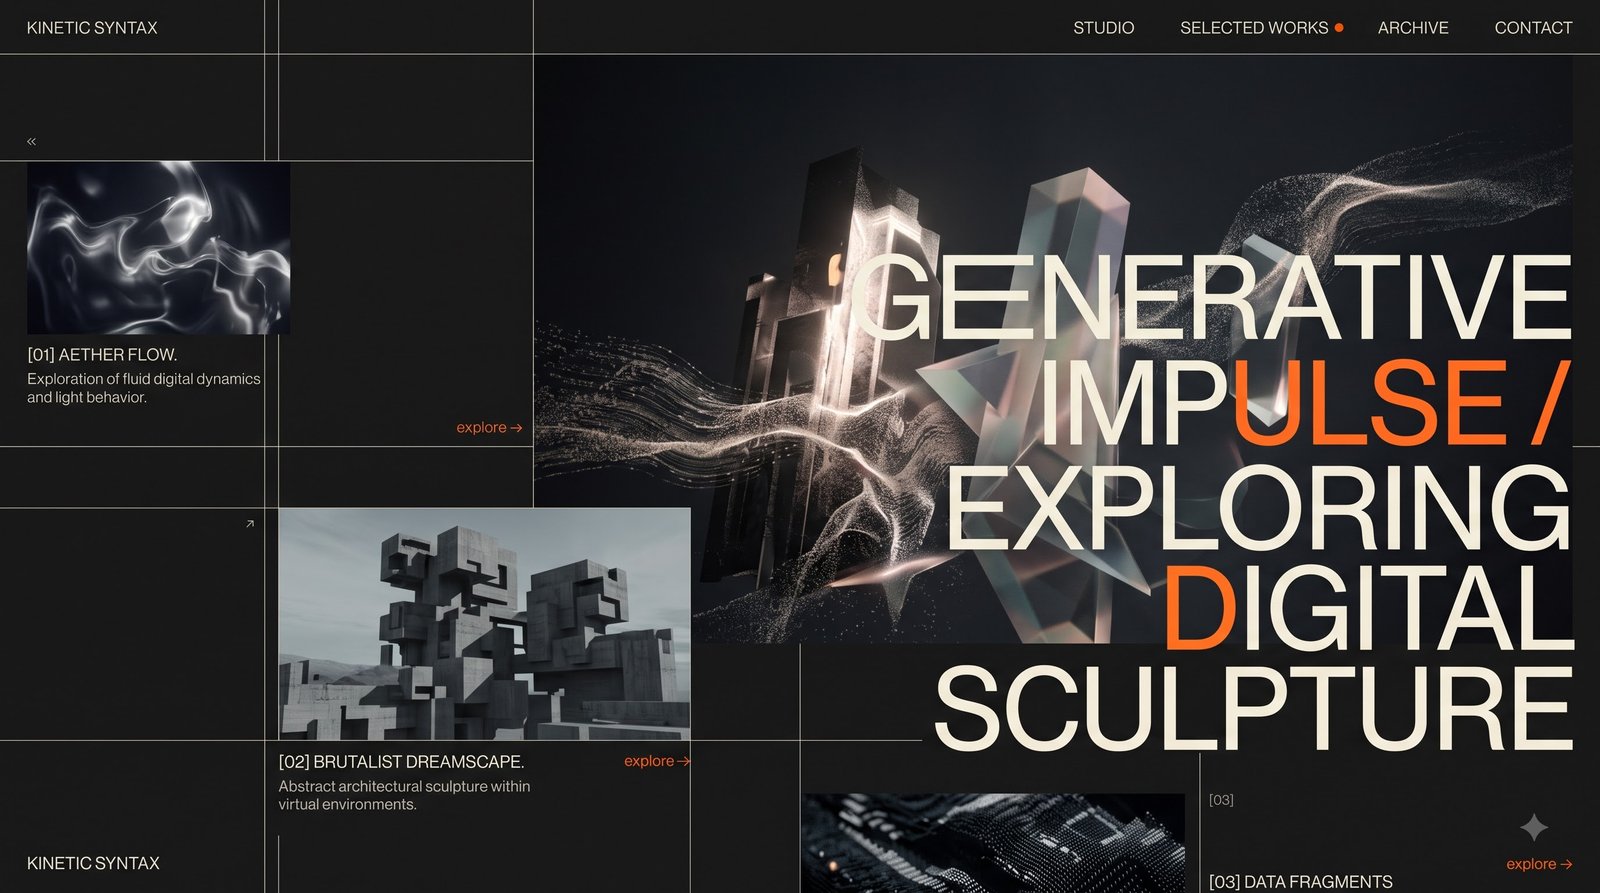Click the small diagonal arrow icon beside Brutalist image
Image resolution: width=1600 pixels, height=893 pixels.
(250, 523)
